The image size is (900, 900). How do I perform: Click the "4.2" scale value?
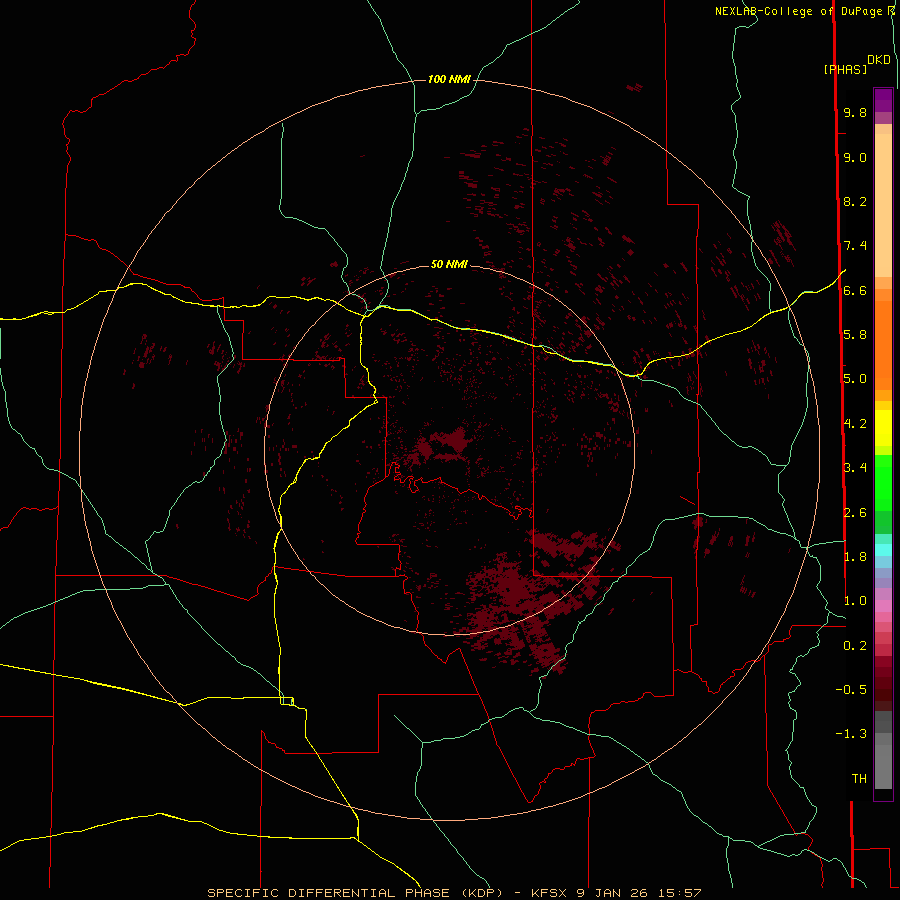point(855,424)
